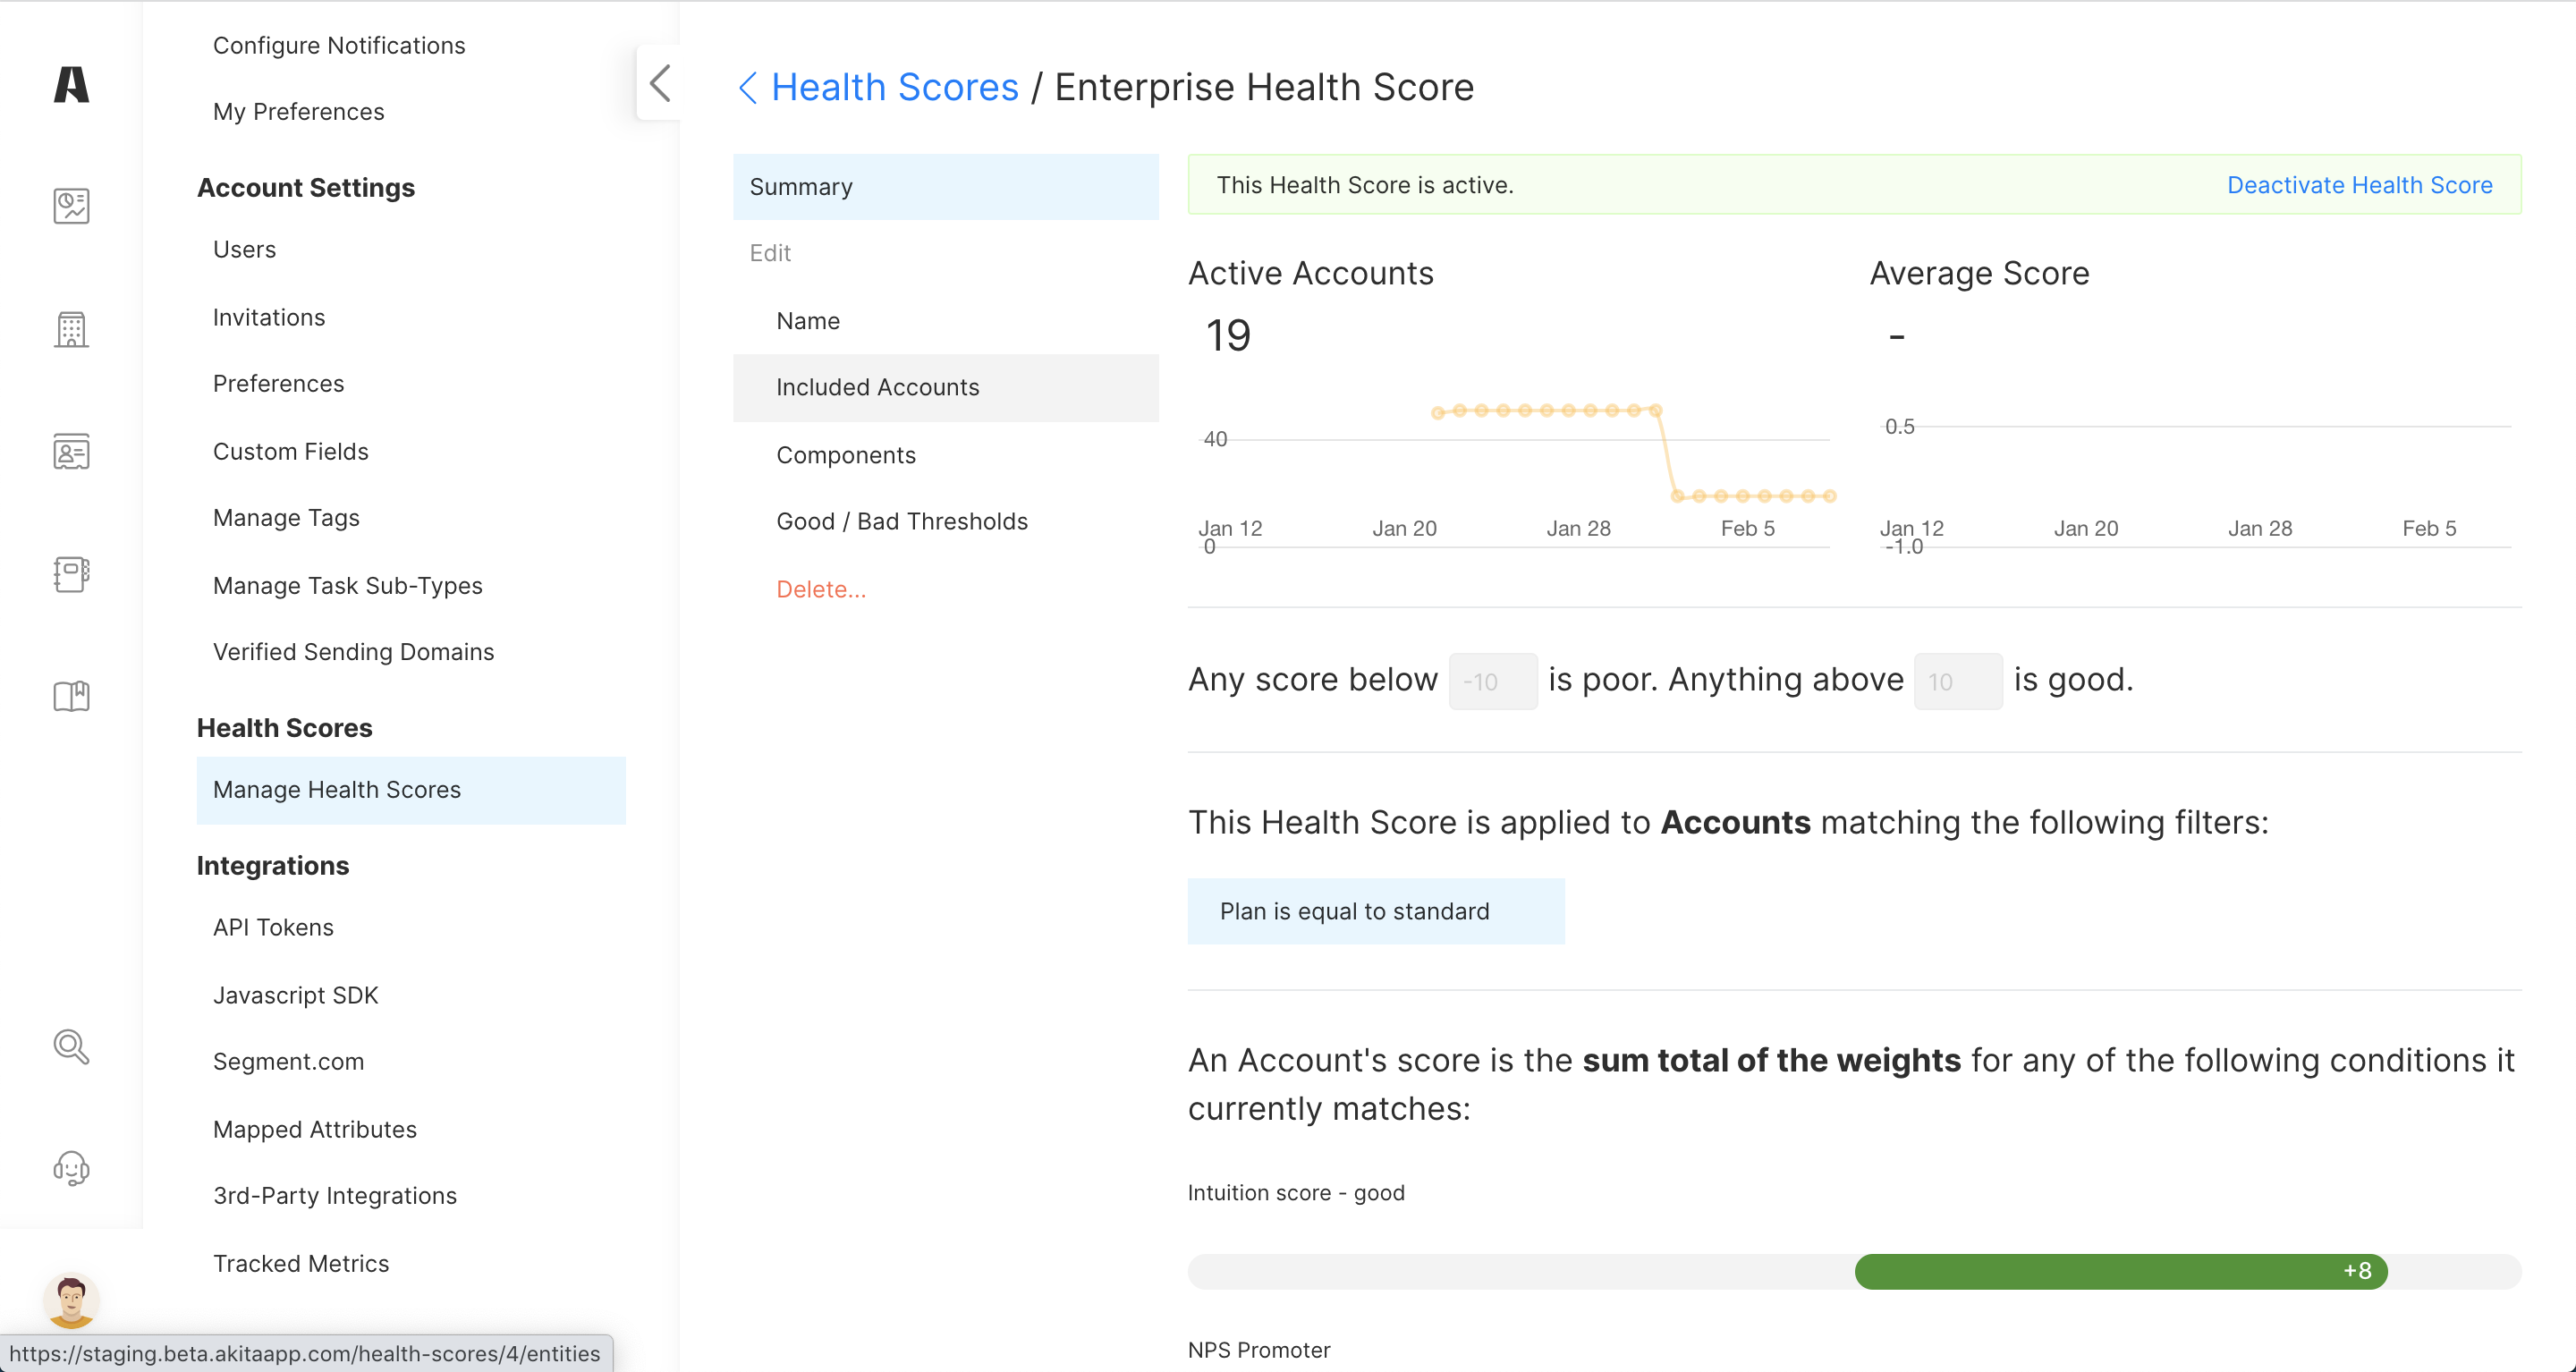
Task: Click the green +8 weight bar
Action: (2120, 1271)
